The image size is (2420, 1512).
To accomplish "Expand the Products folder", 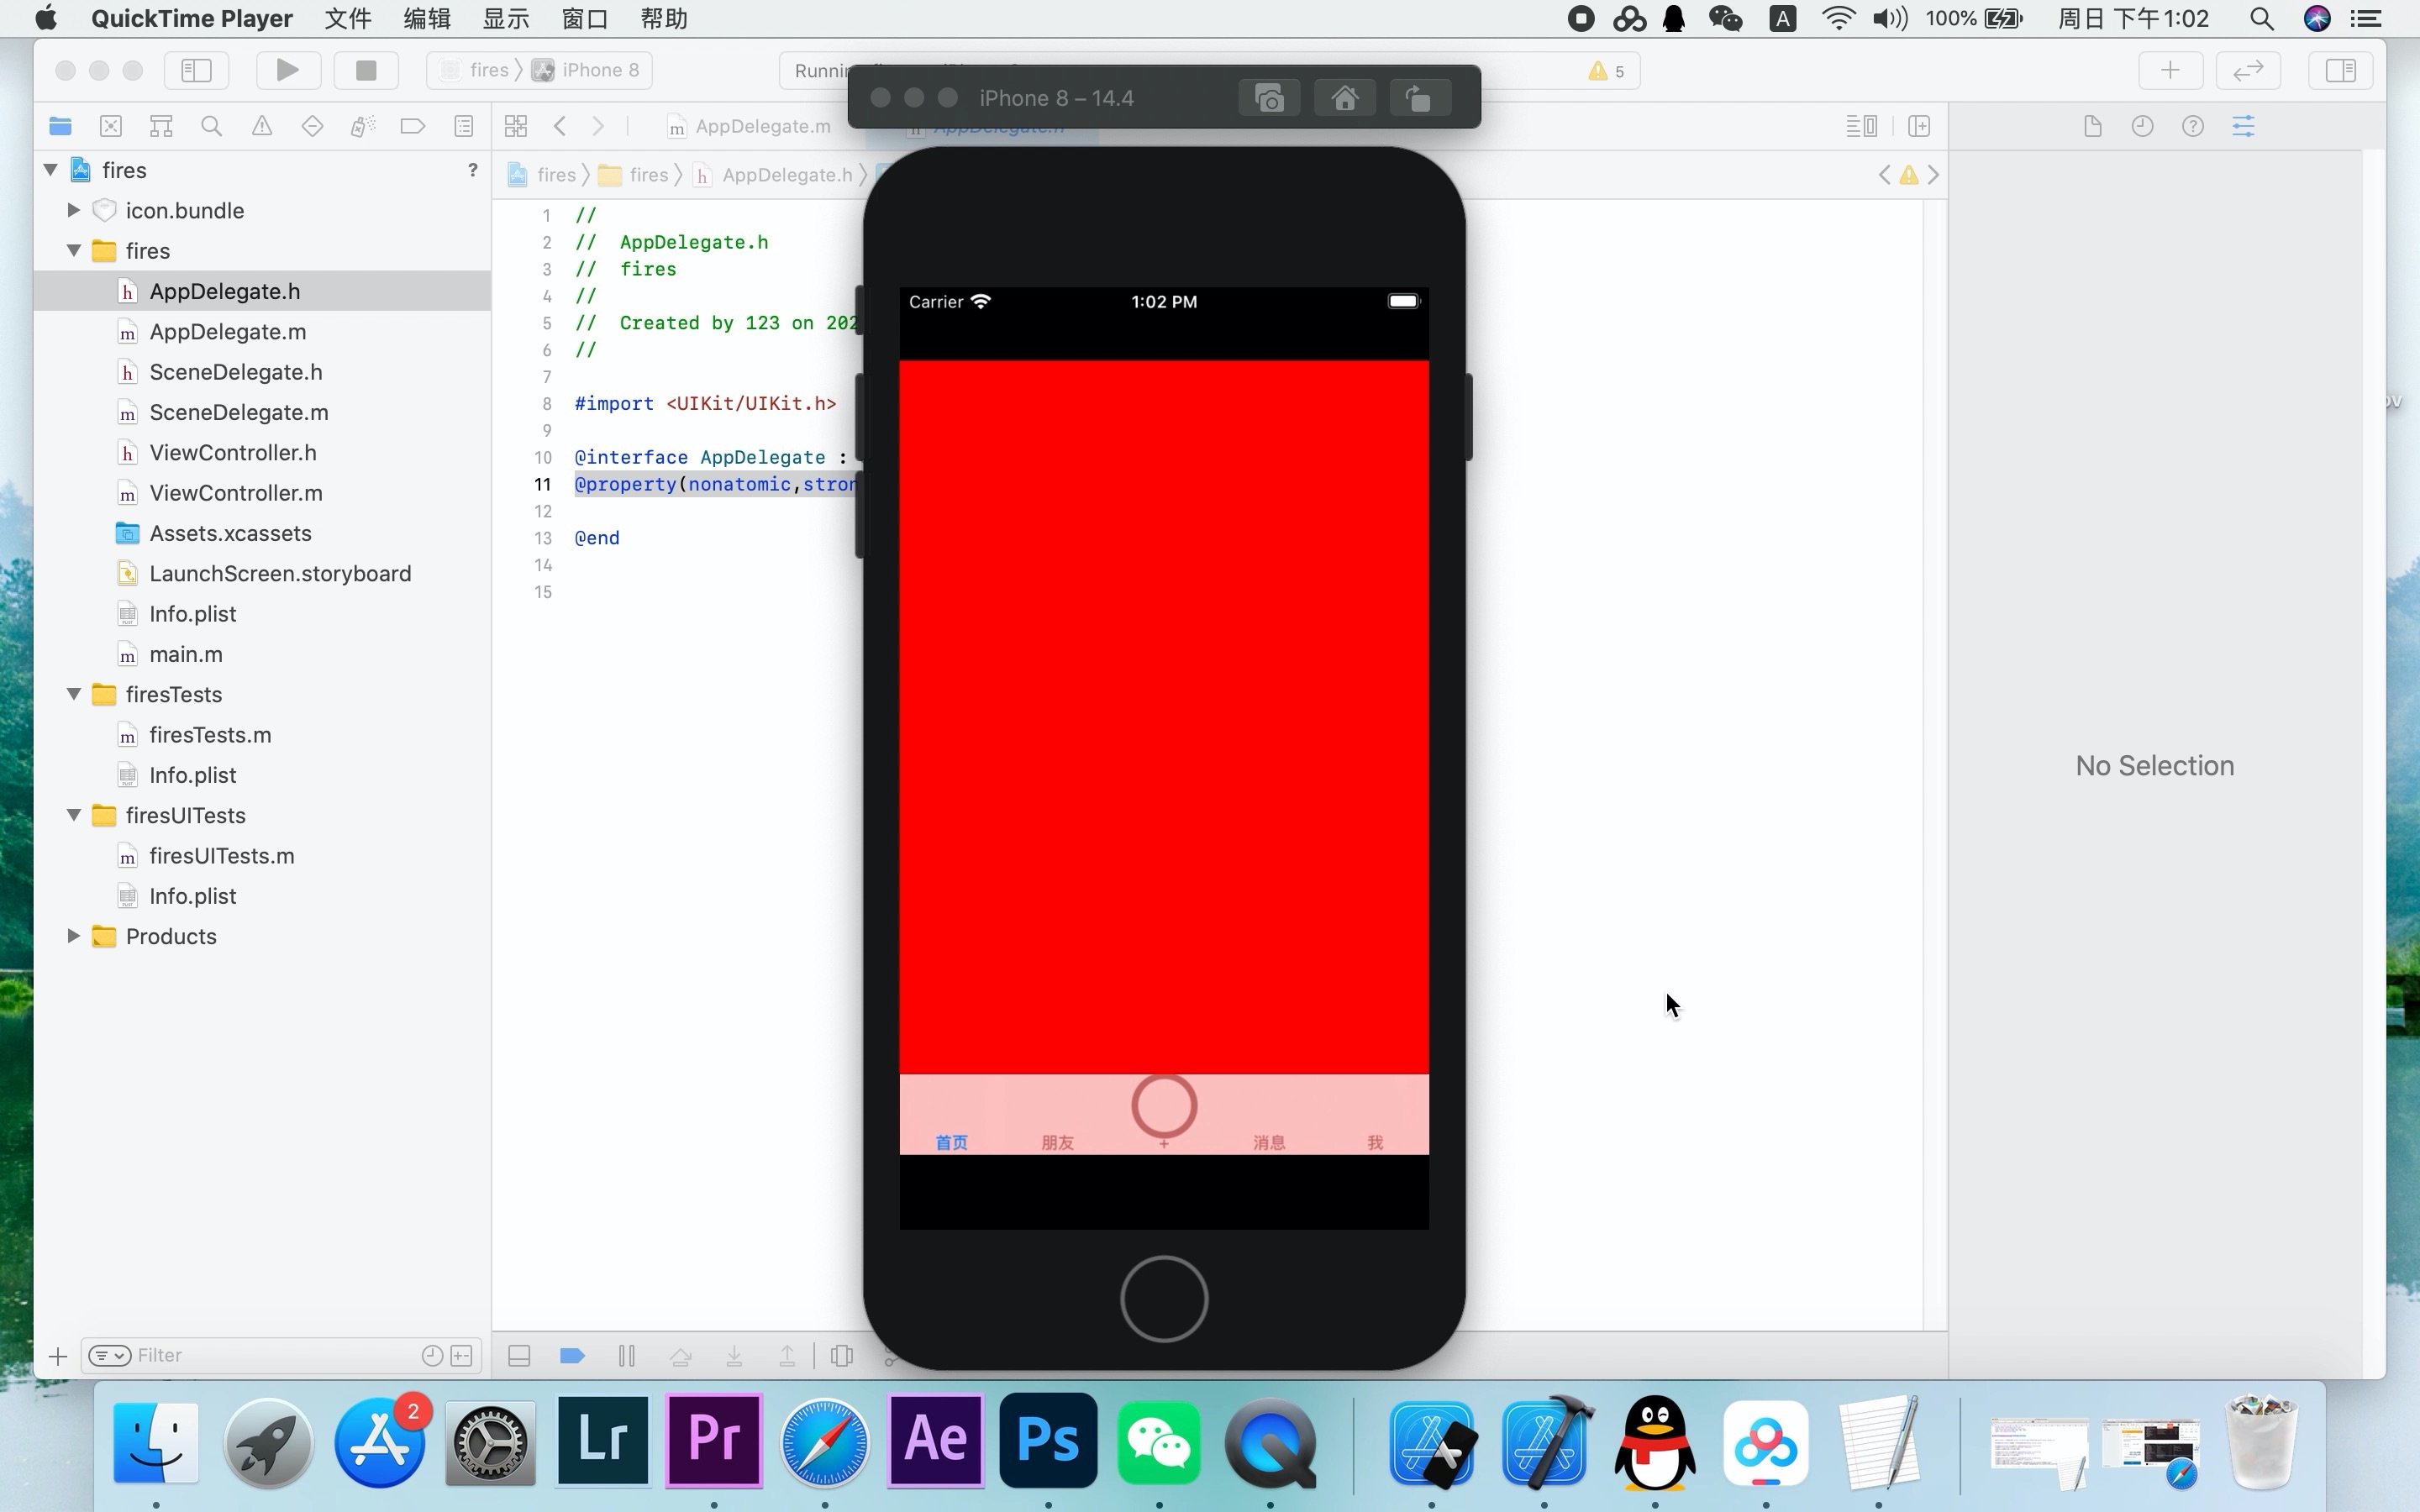I will tap(73, 936).
